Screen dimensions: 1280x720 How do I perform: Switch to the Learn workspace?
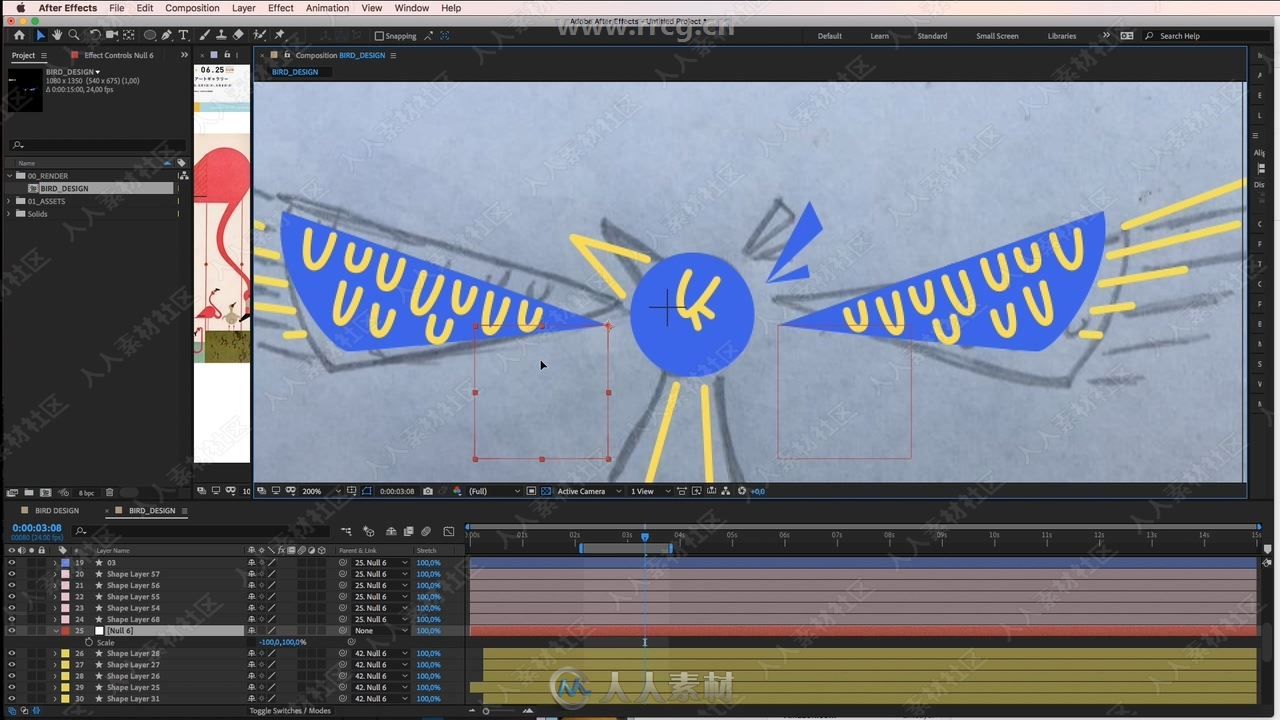(x=879, y=36)
